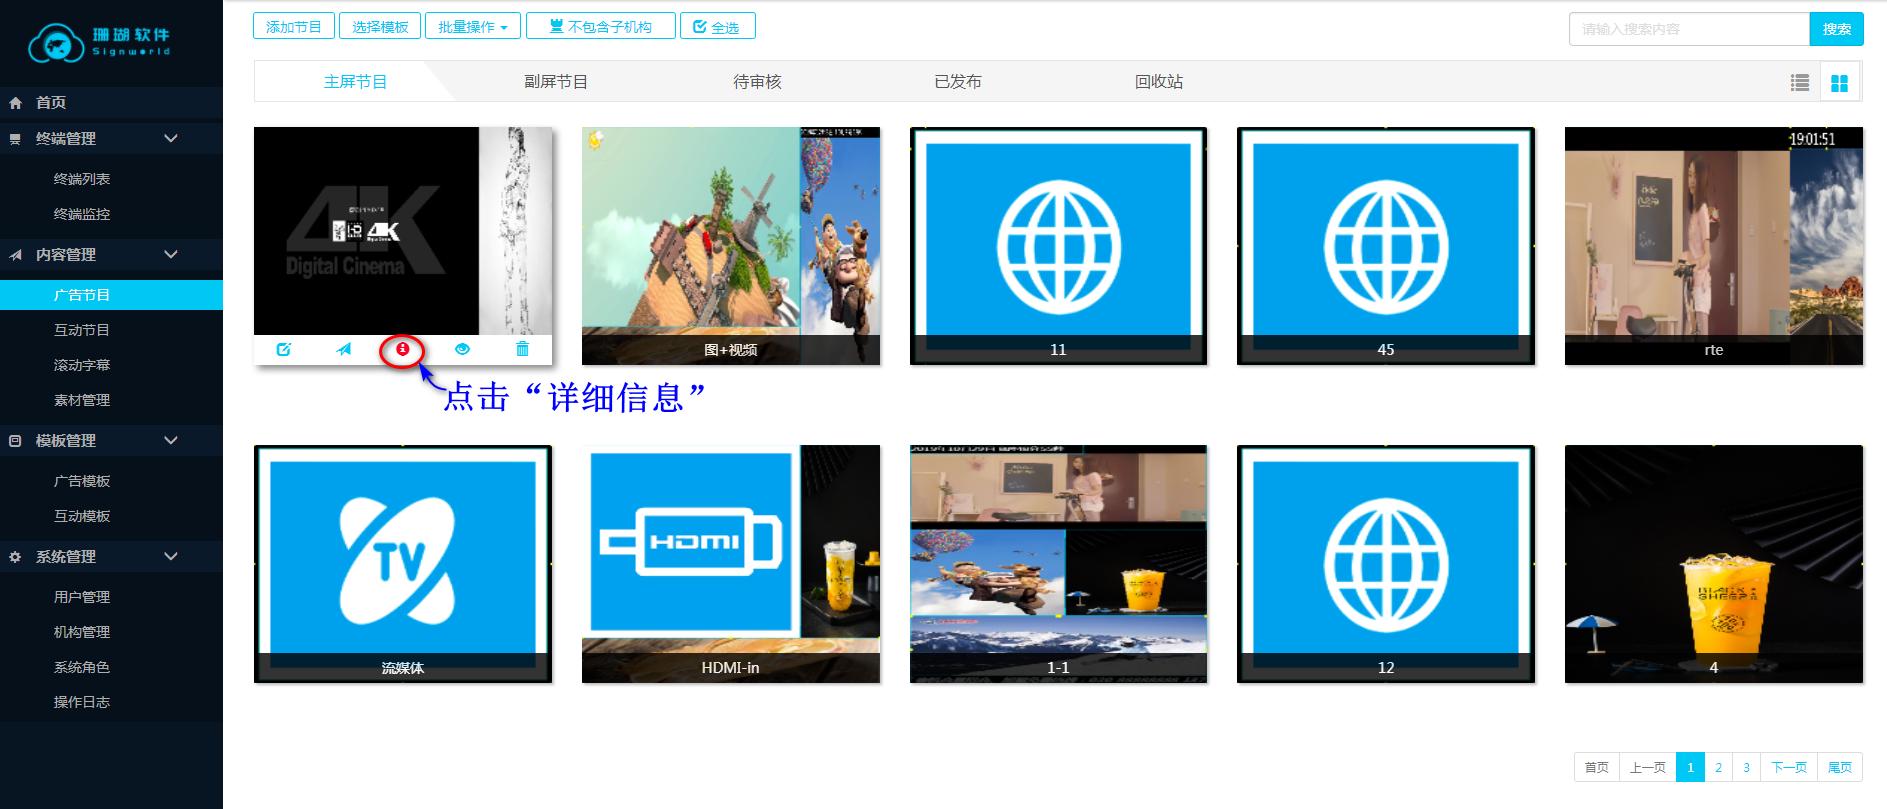Go to 尾页 last page
Screen dimensions: 1887x809
[x=1840, y=767]
